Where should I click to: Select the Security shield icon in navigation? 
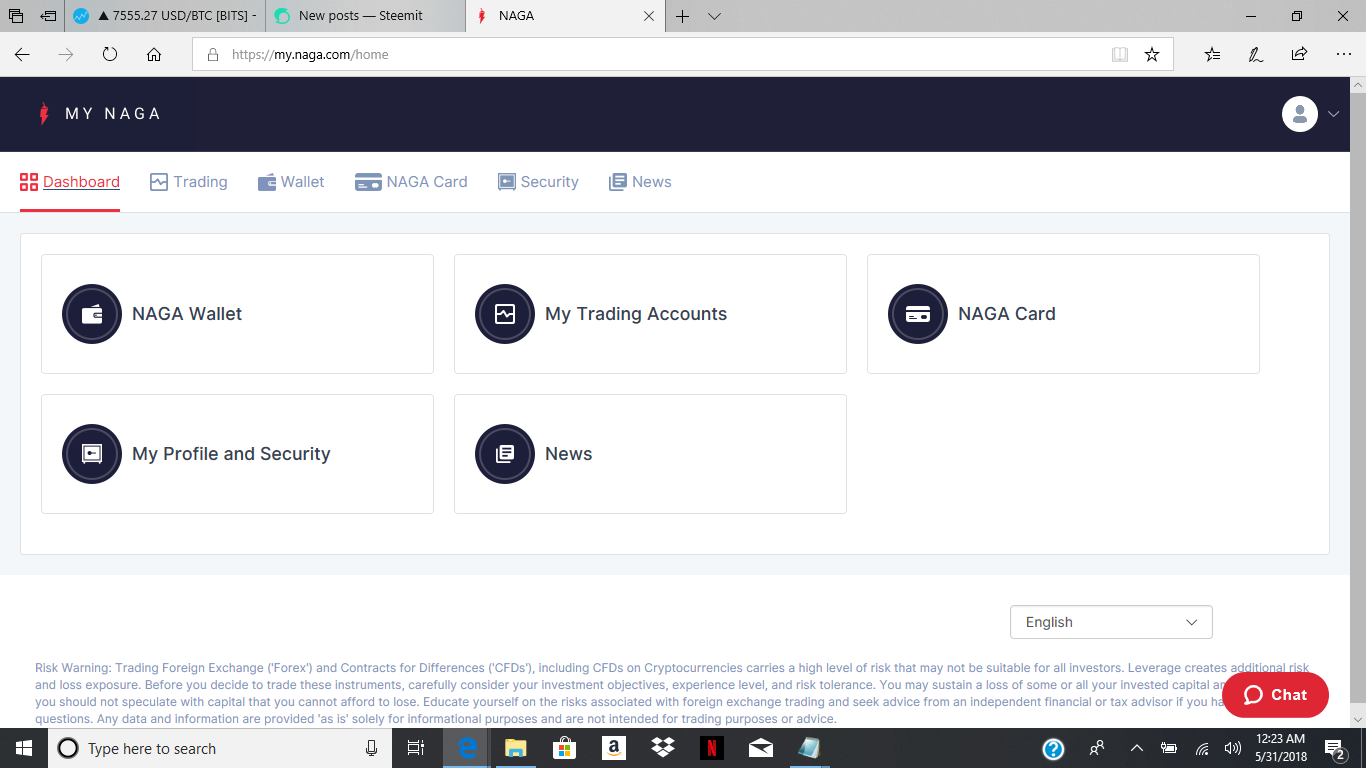[506, 181]
